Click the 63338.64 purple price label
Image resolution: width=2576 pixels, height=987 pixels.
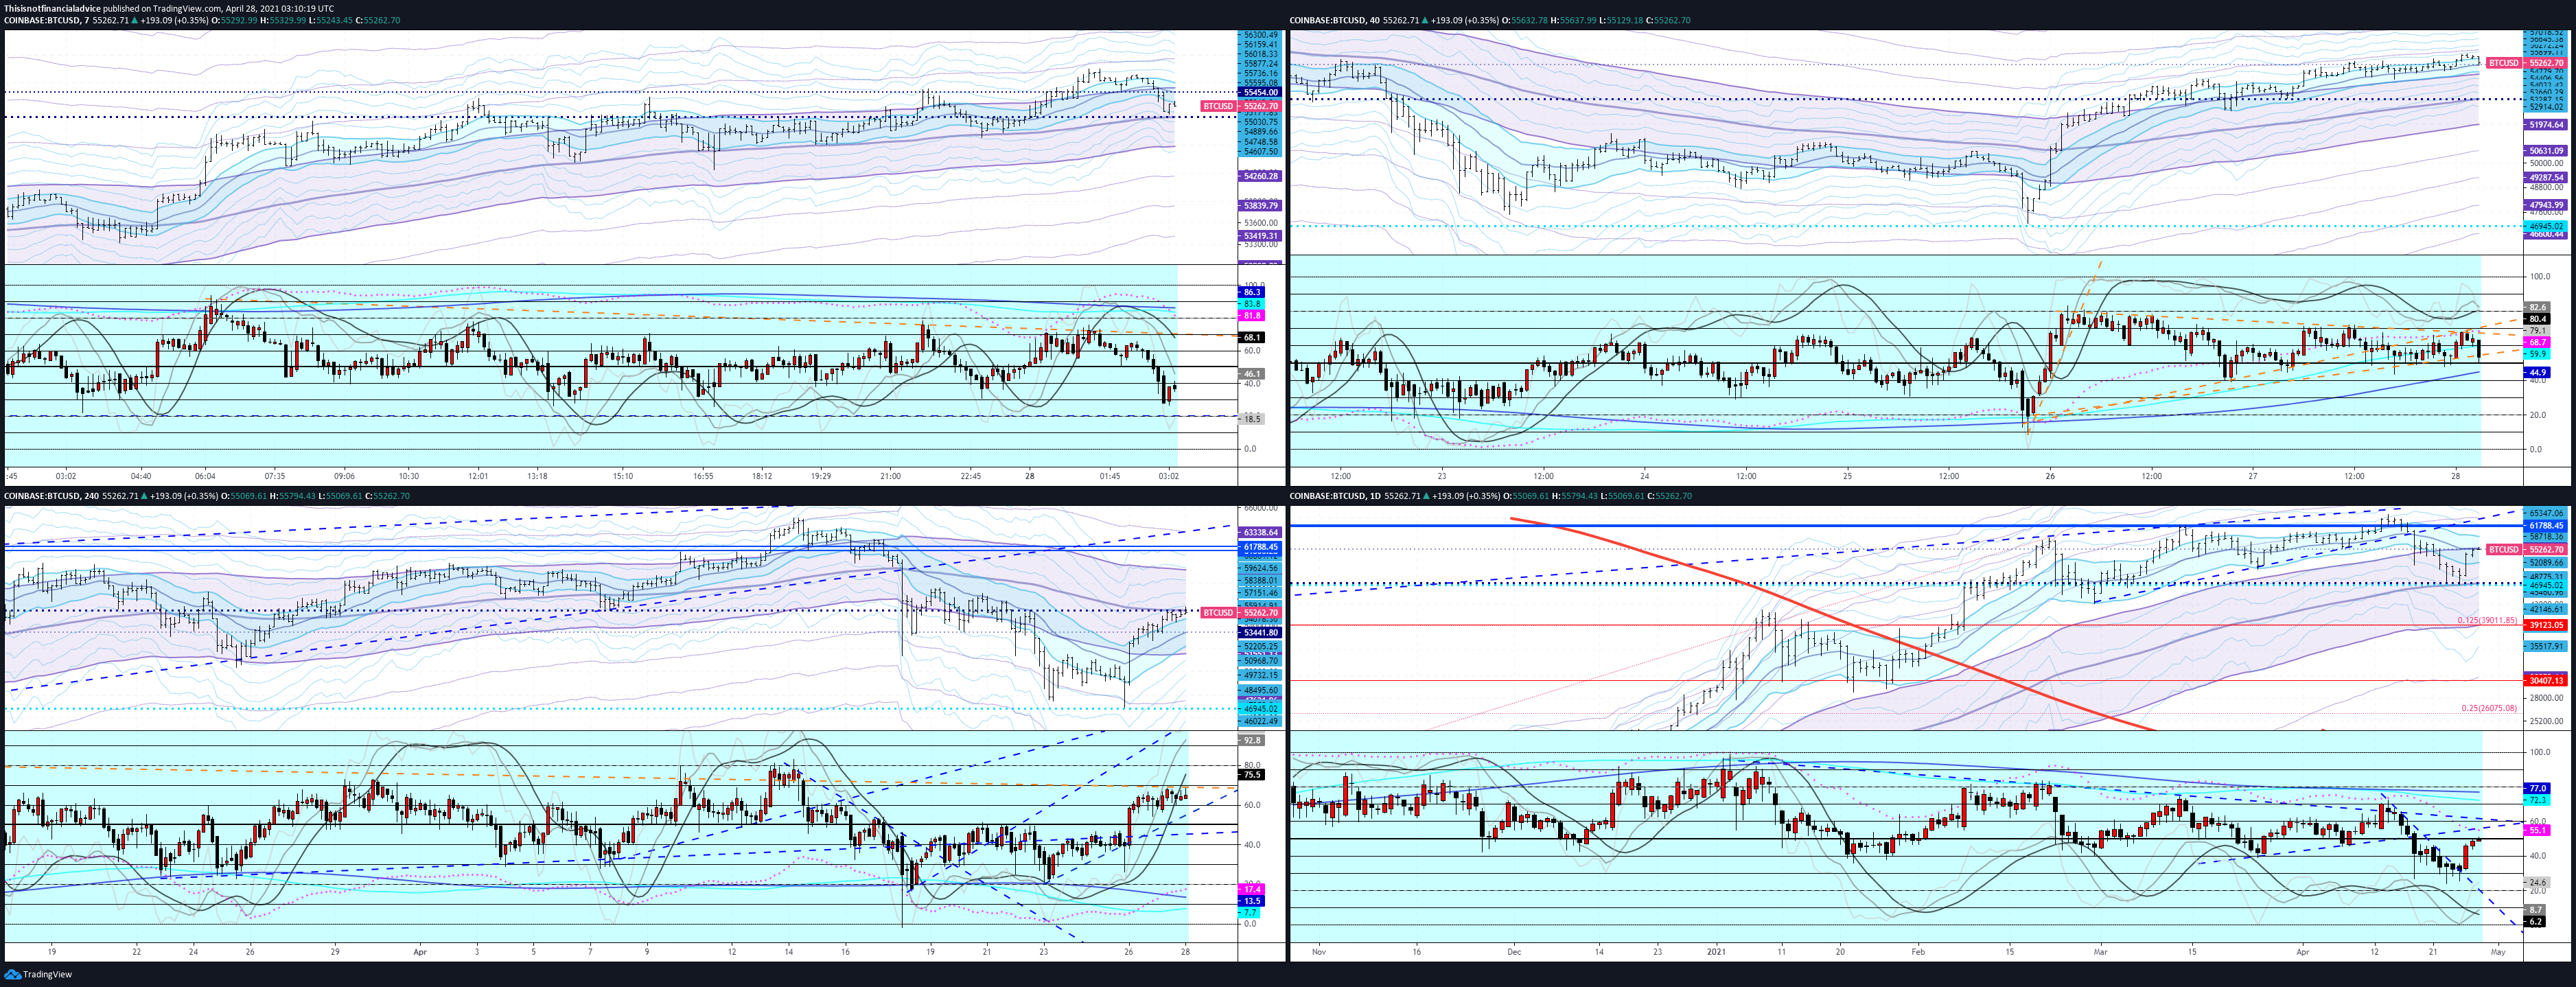coord(1260,533)
